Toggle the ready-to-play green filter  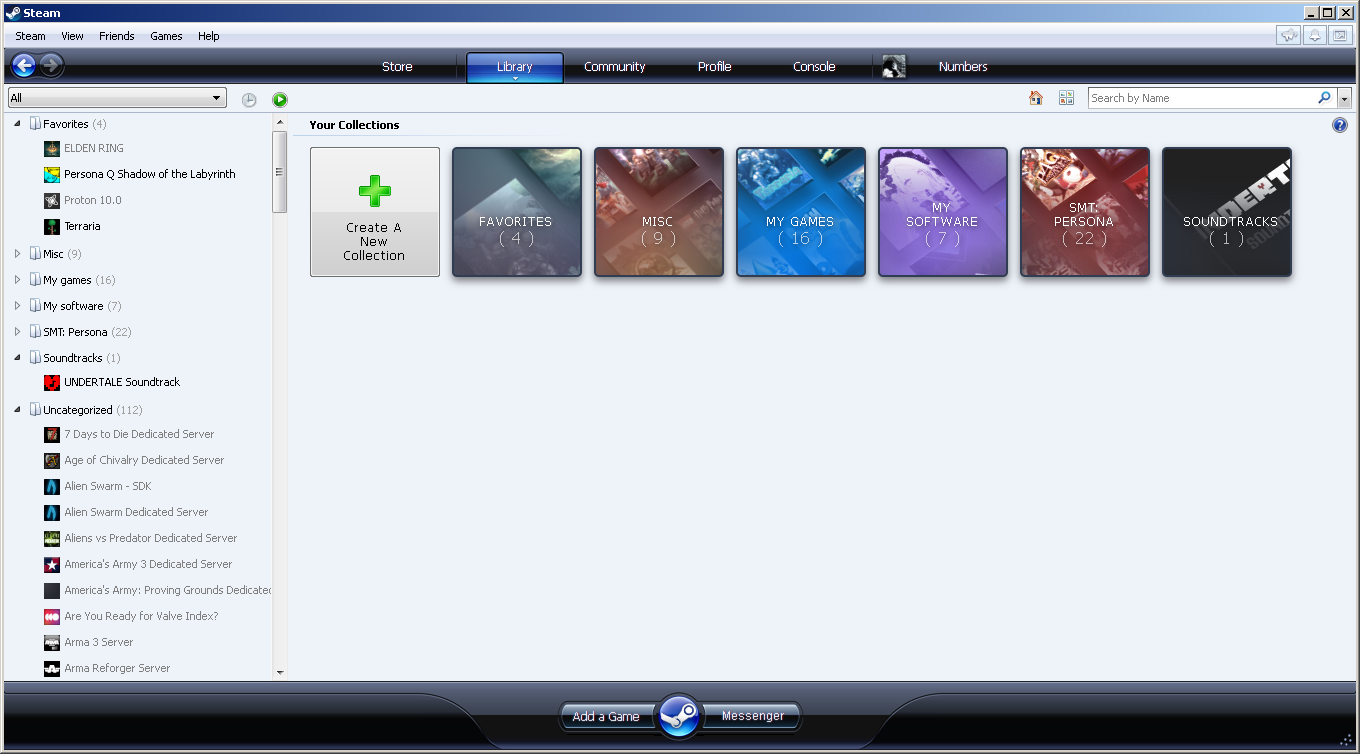tap(280, 99)
